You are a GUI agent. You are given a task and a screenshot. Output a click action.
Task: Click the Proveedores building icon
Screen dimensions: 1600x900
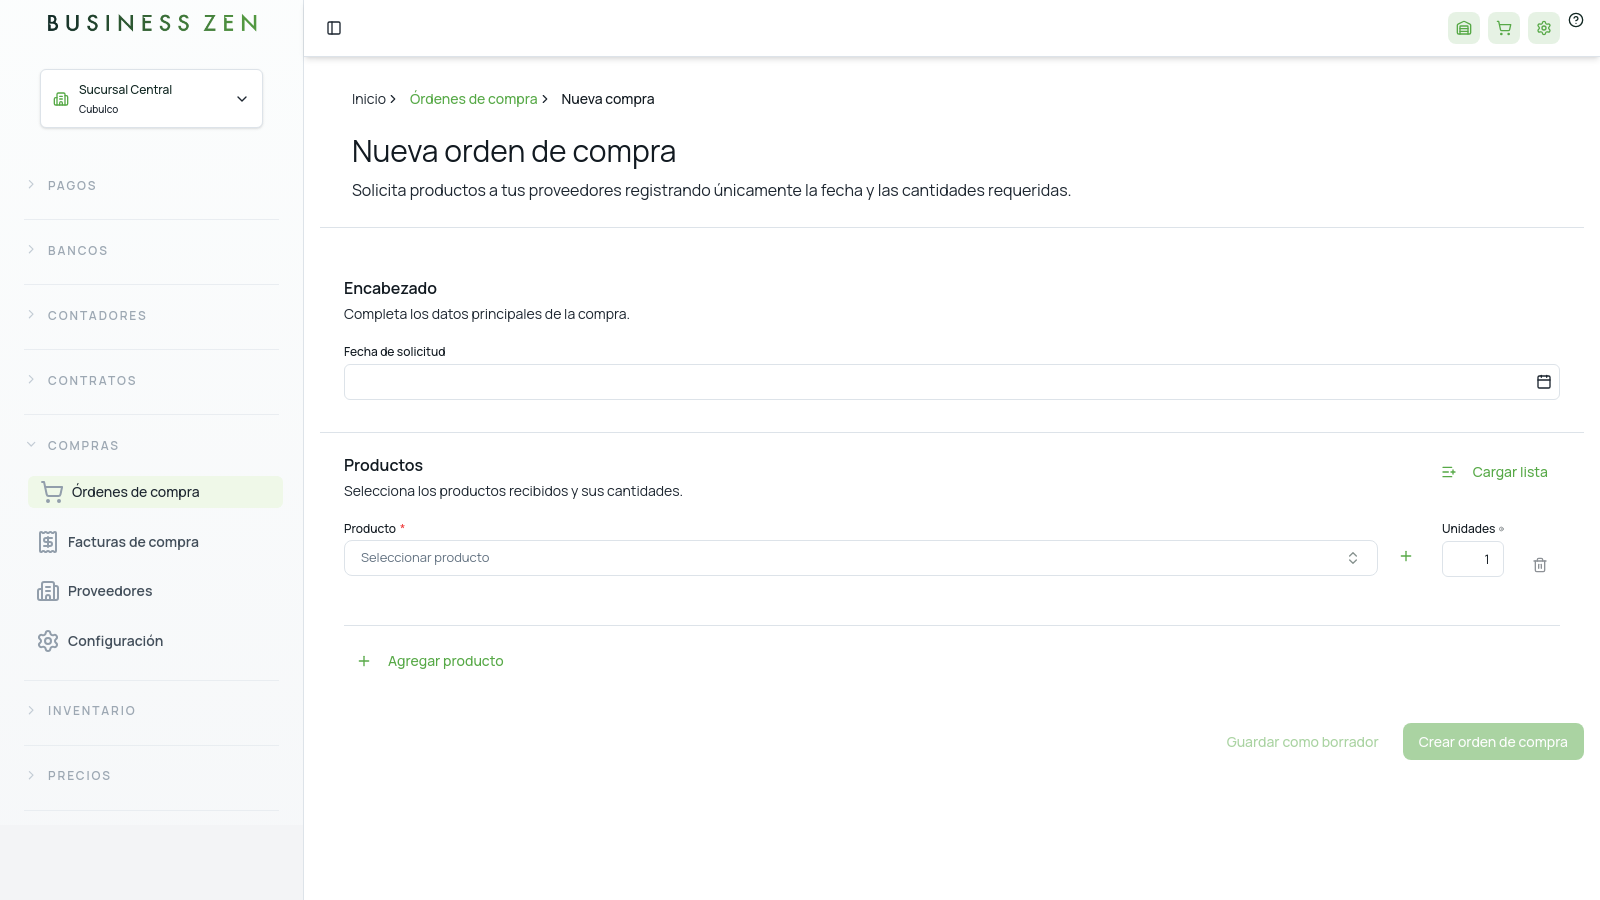click(x=48, y=591)
